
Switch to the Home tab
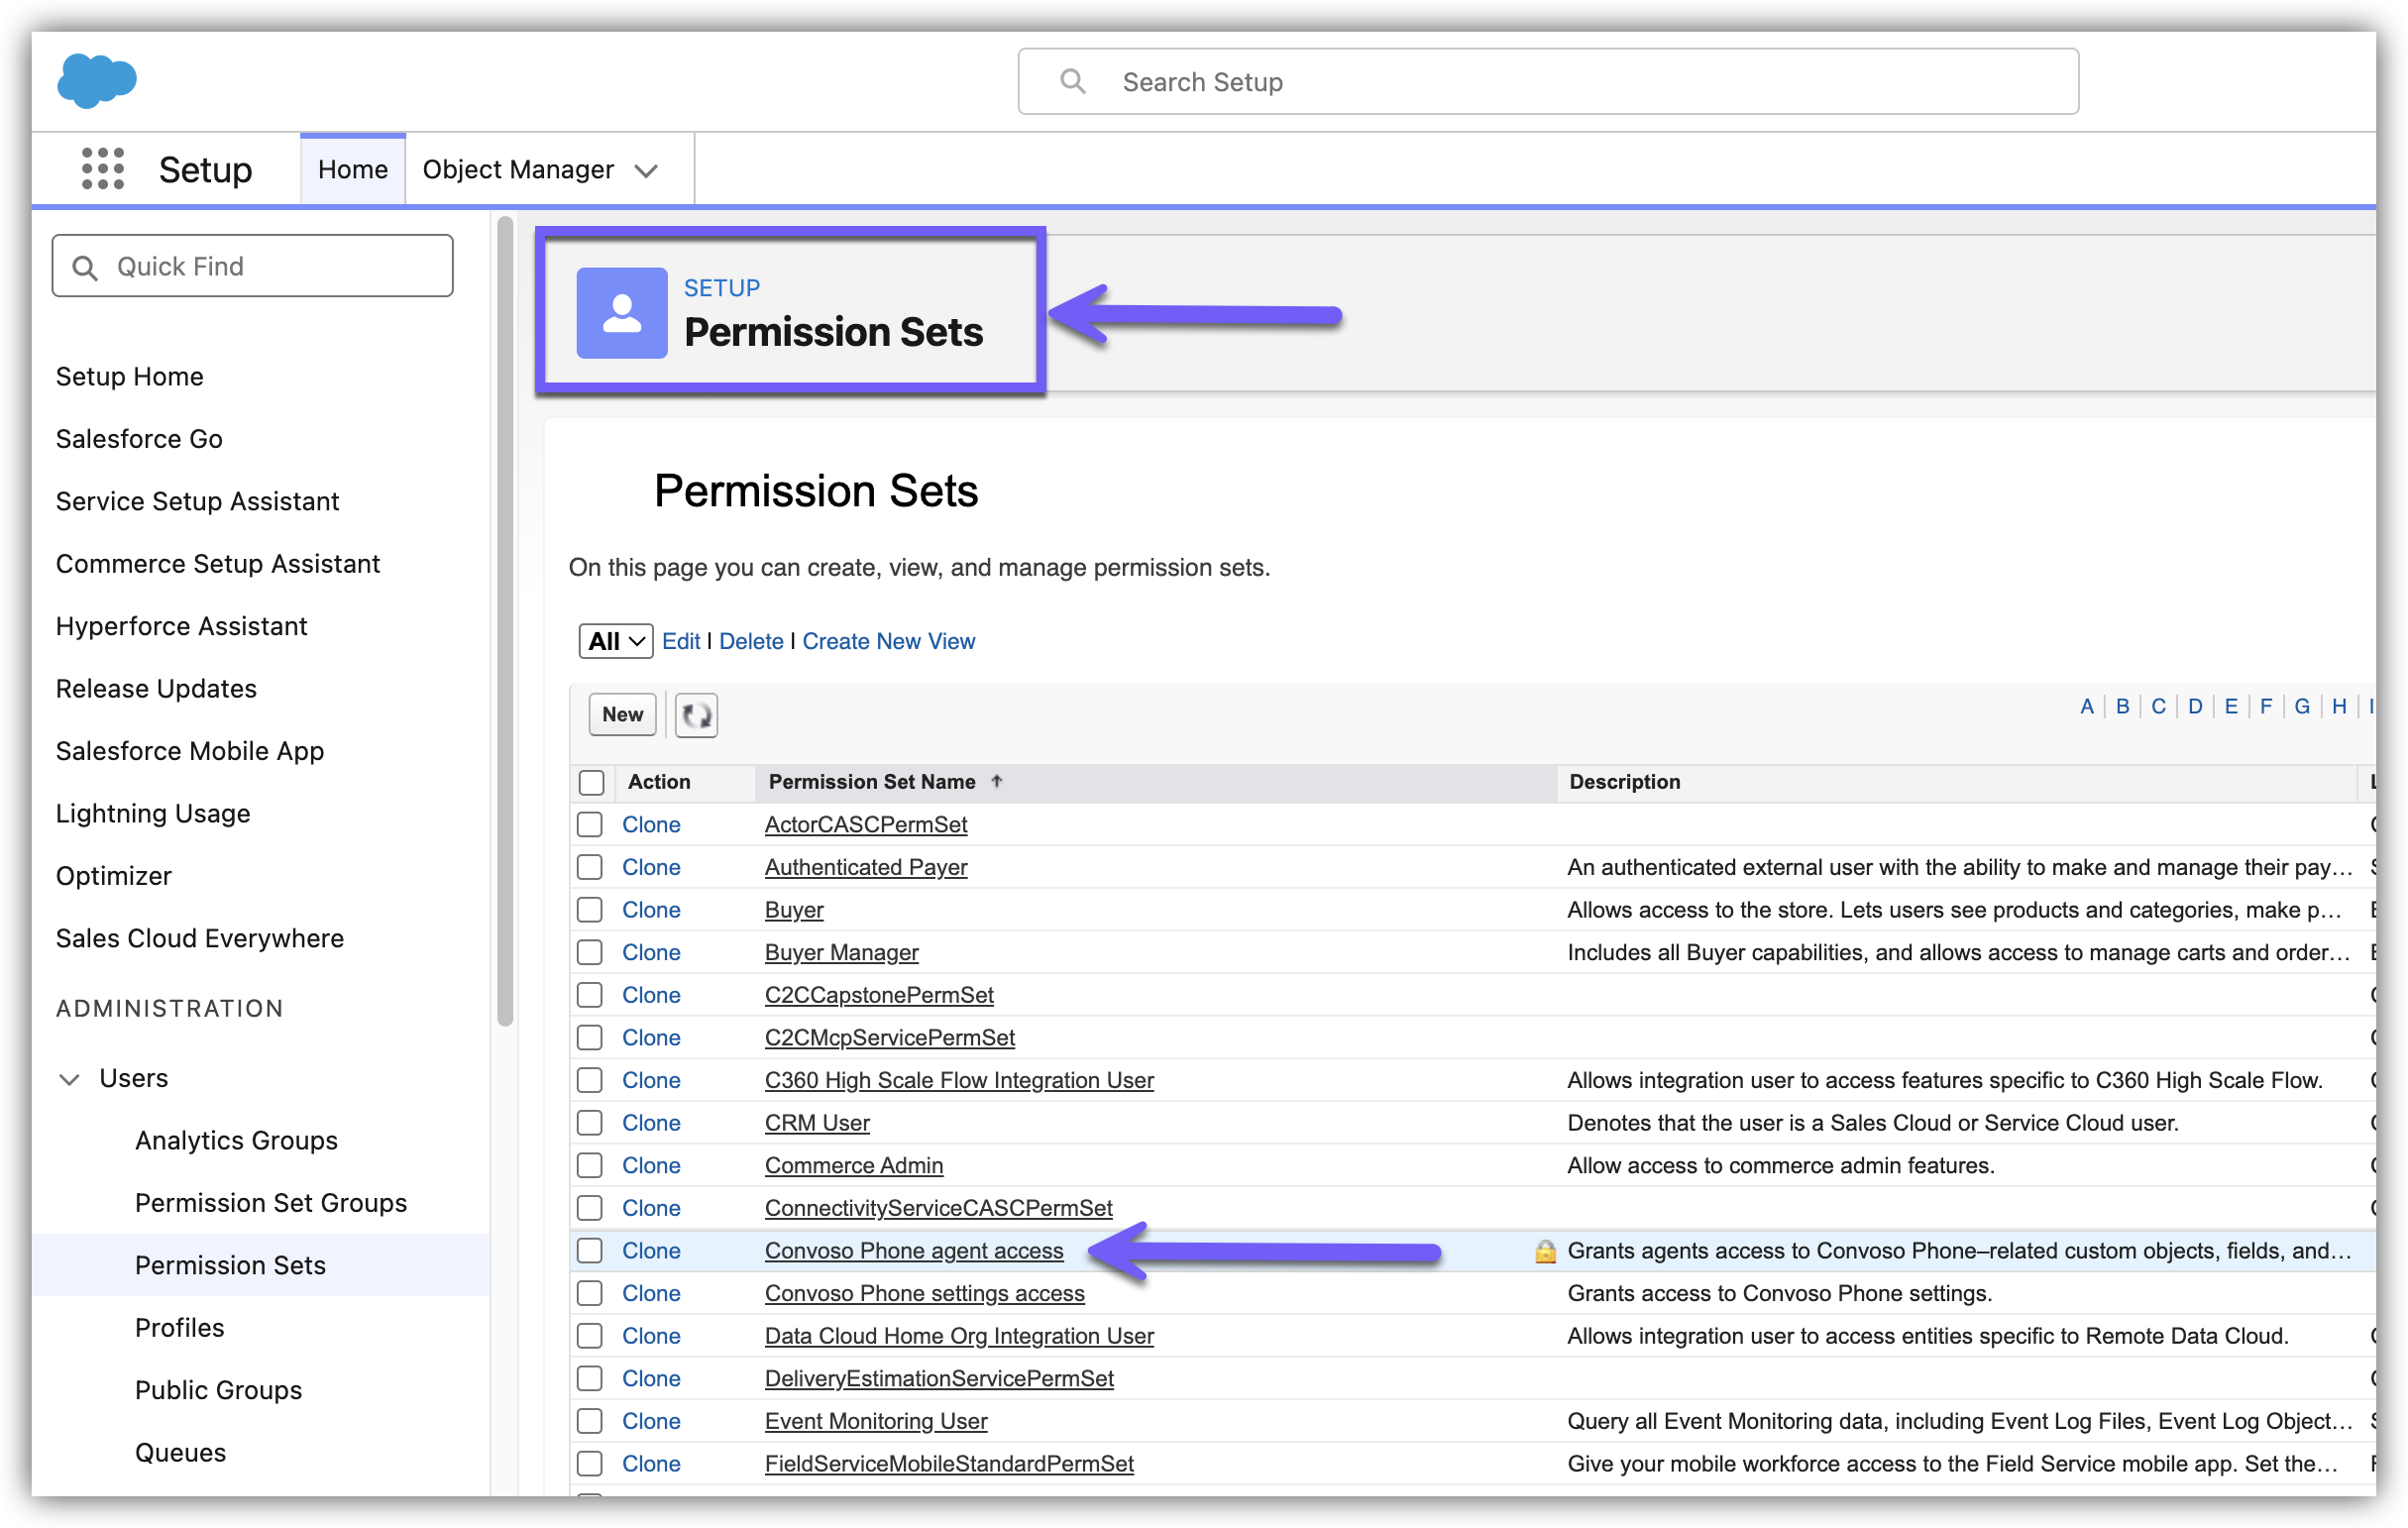point(352,170)
